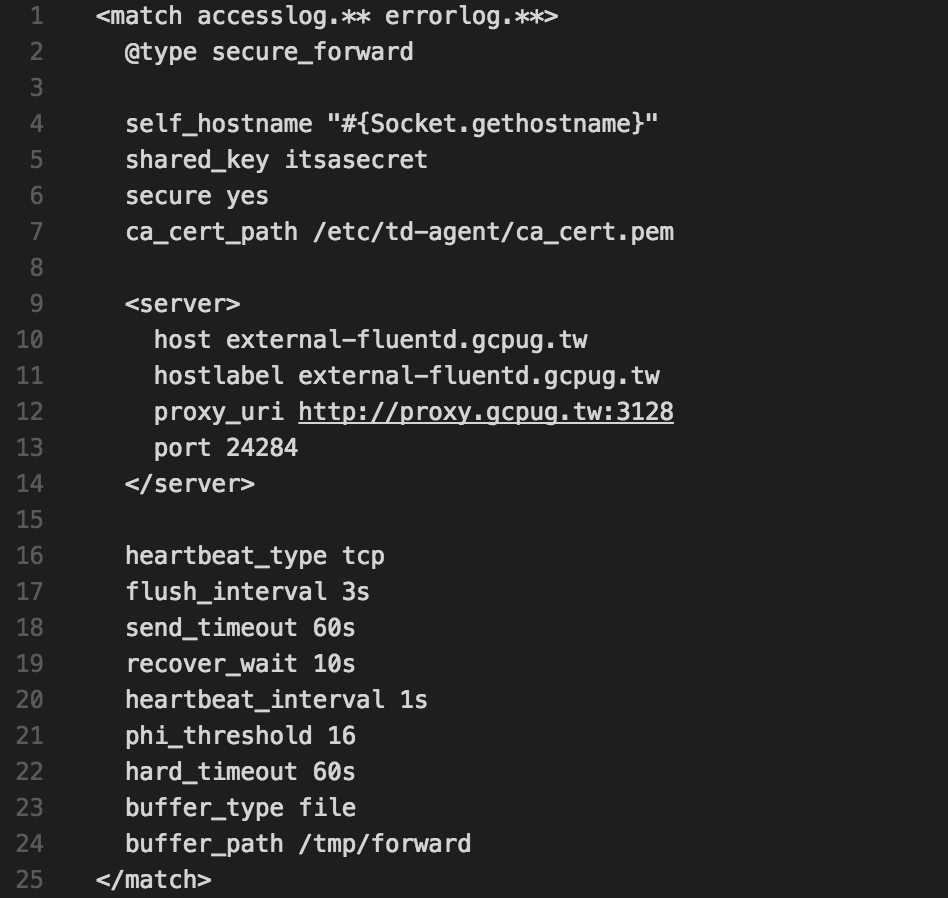Click the closing server tag

pos(190,484)
